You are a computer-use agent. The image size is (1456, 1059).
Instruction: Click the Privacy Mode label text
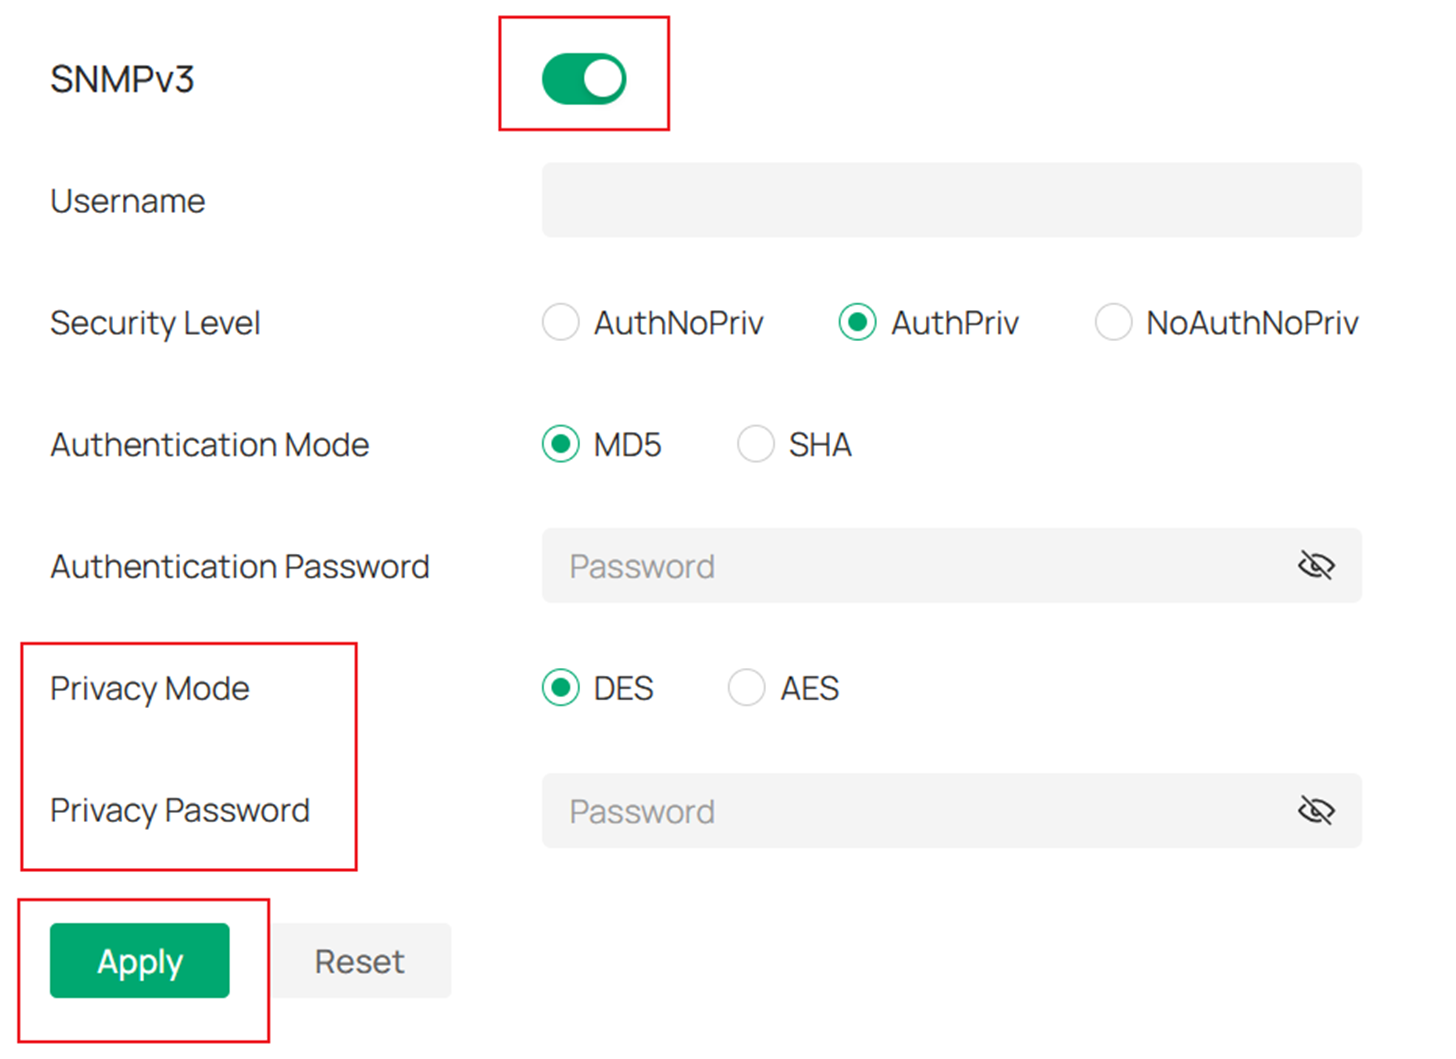(x=149, y=687)
